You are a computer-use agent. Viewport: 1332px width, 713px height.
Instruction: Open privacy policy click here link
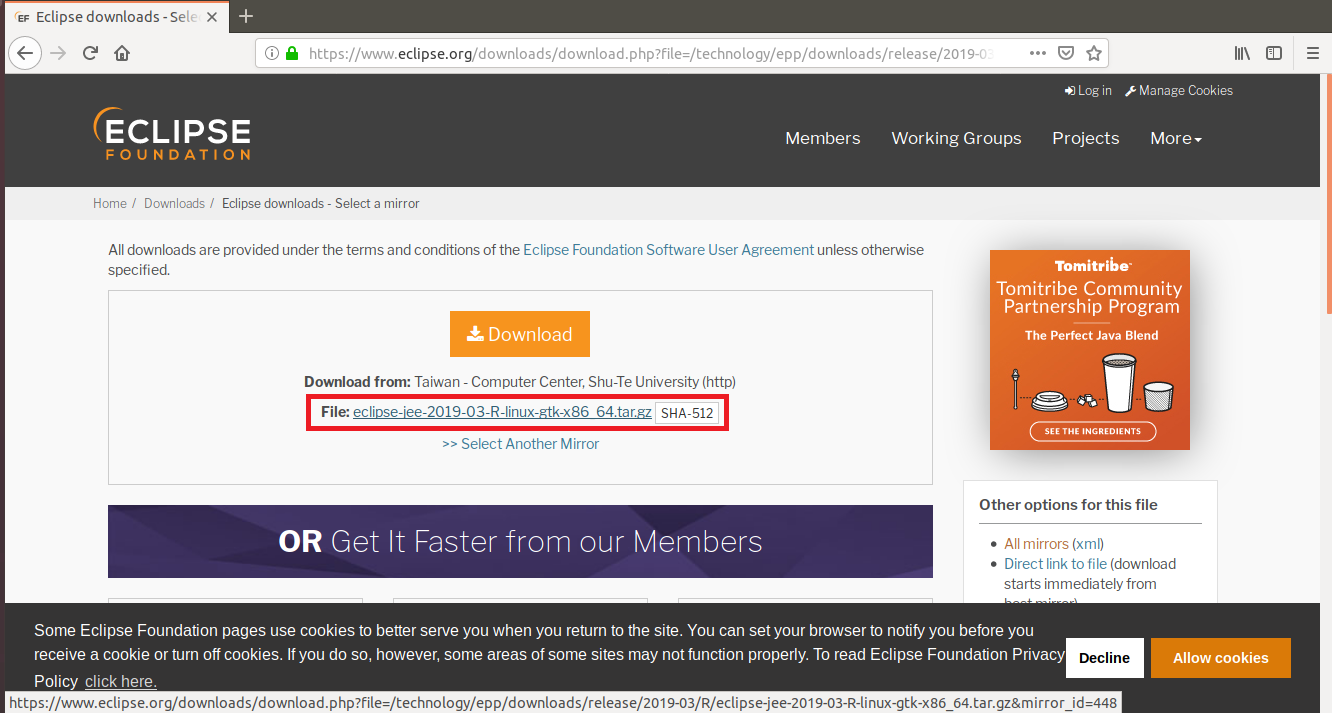(121, 681)
